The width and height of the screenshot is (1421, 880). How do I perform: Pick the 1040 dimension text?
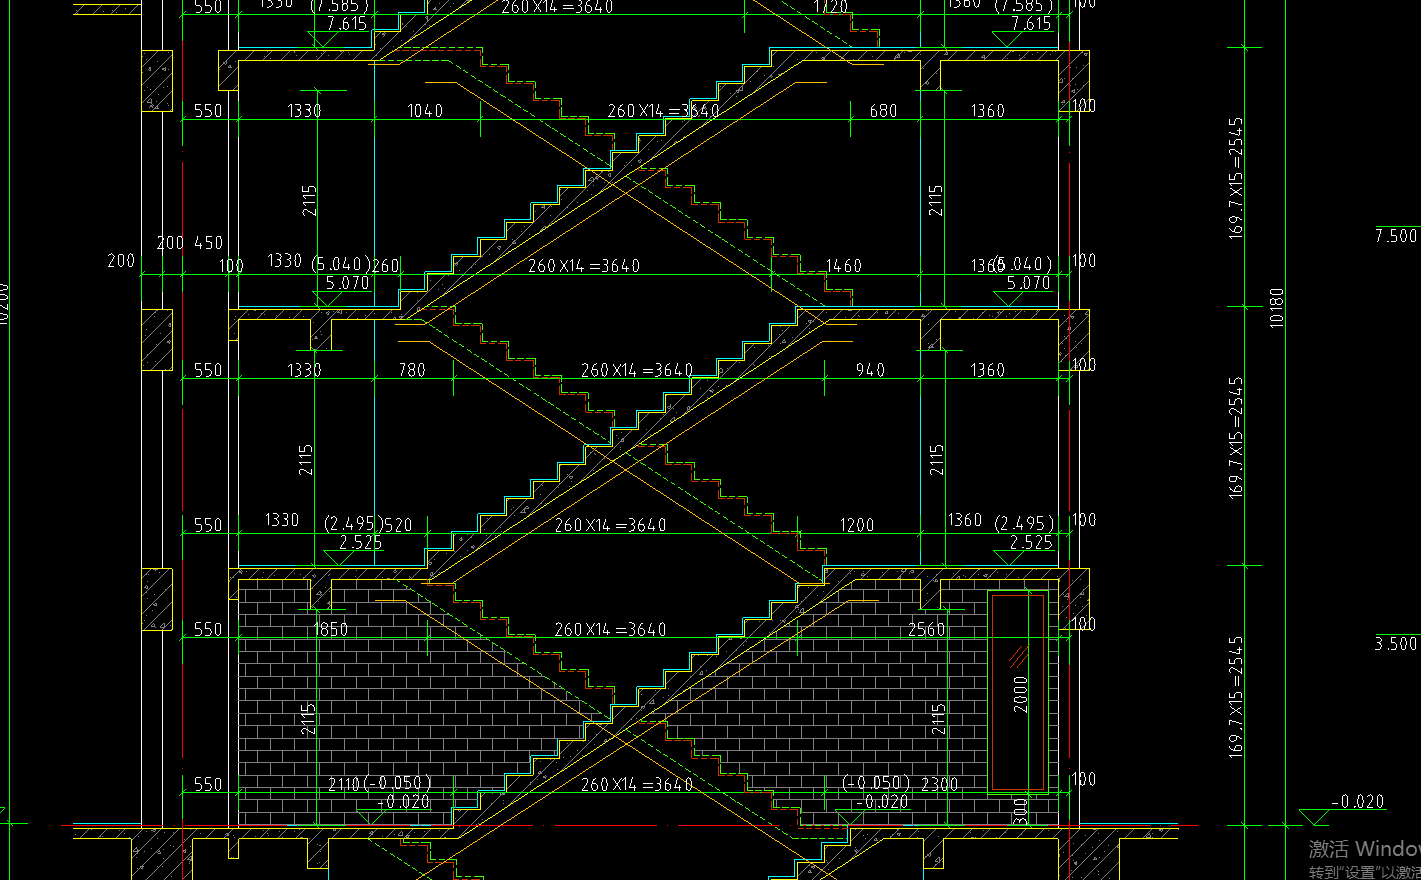click(x=425, y=111)
